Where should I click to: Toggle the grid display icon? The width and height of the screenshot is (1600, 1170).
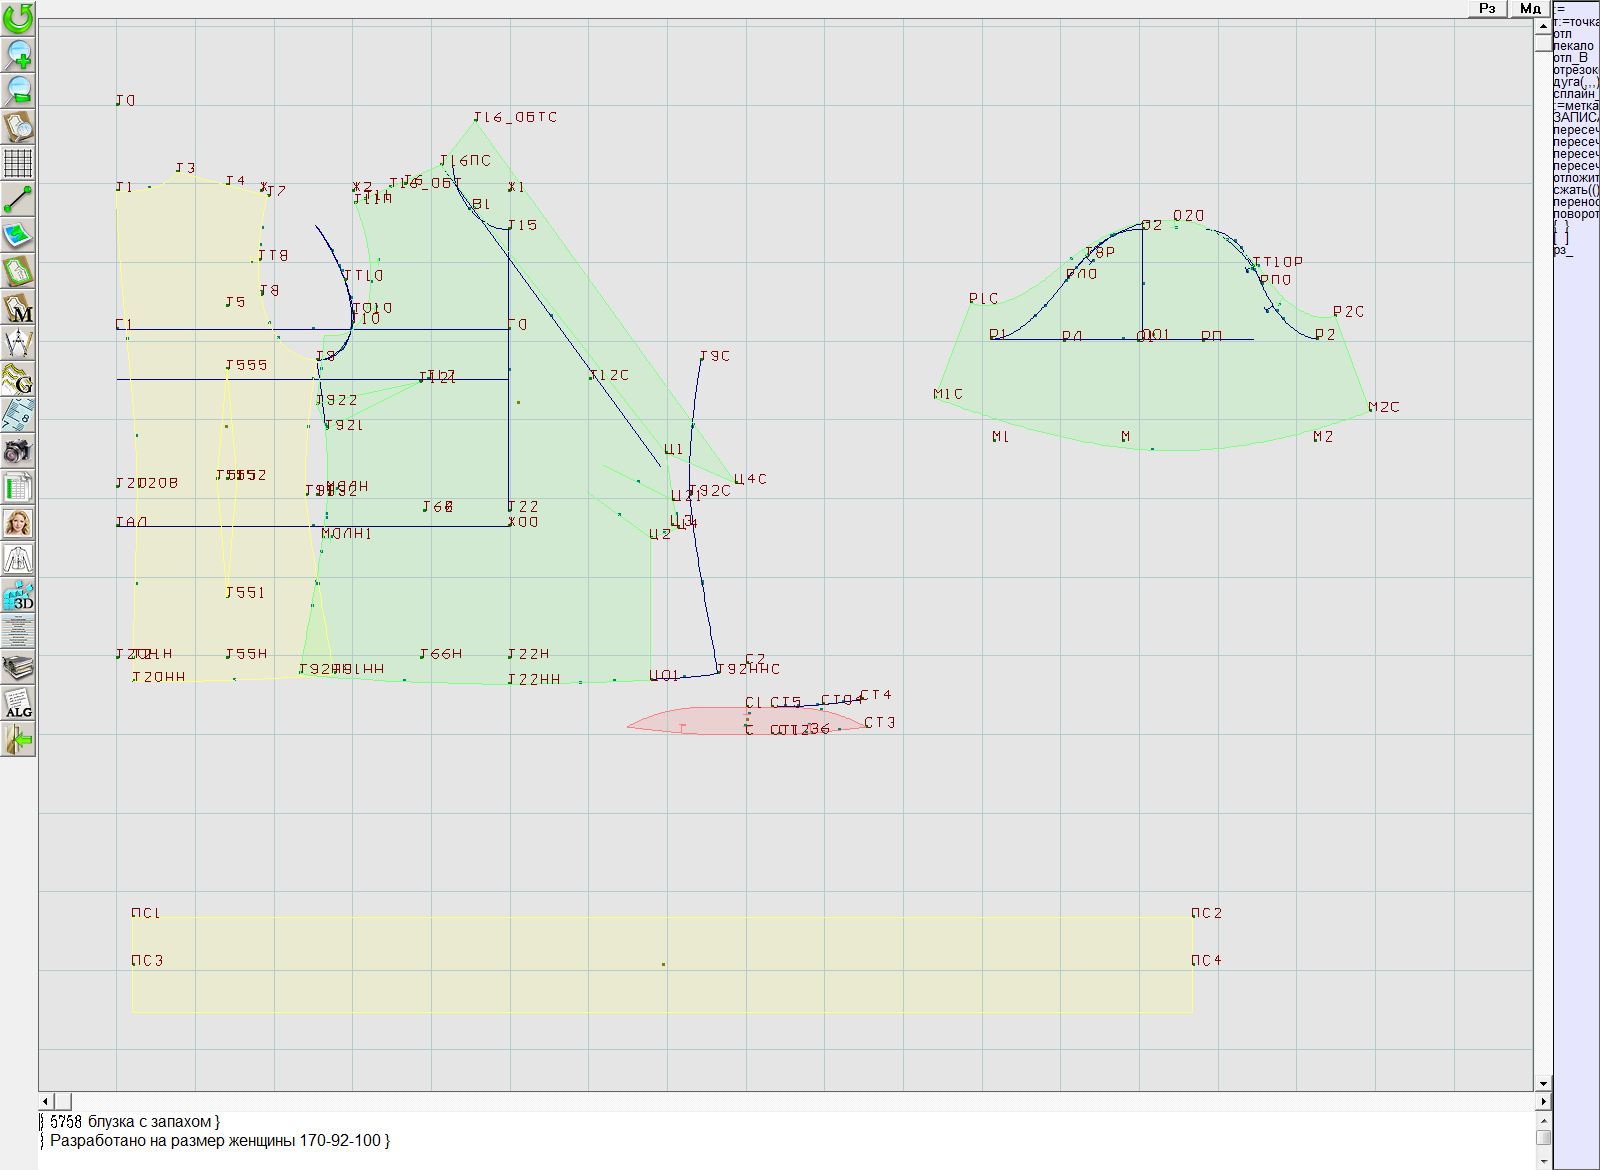[x=18, y=162]
